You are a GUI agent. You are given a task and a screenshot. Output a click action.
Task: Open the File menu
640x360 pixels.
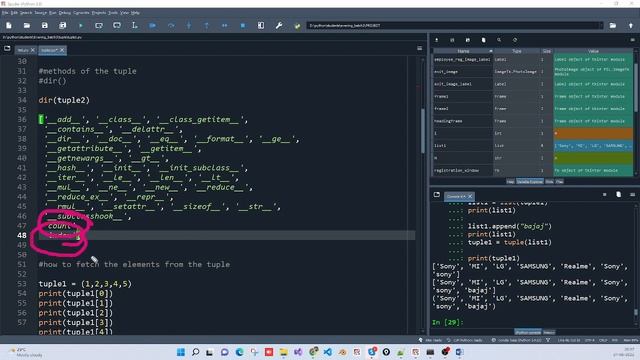coord(4,13)
